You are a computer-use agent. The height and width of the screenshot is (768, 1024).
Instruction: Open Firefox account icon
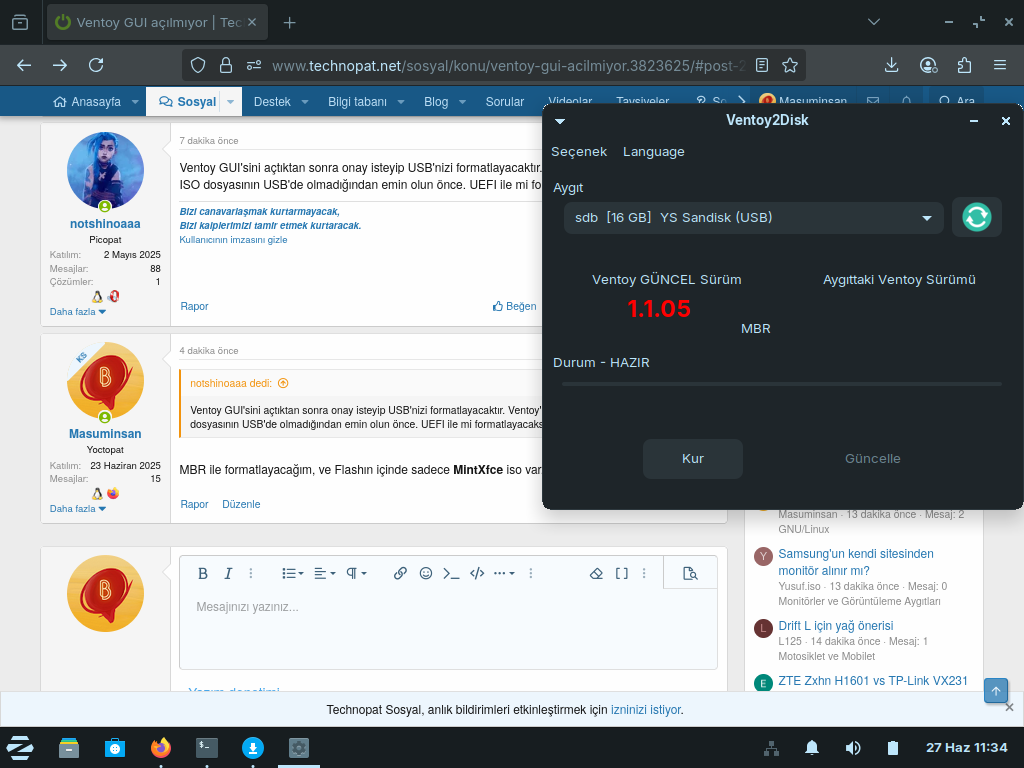click(x=928, y=65)
